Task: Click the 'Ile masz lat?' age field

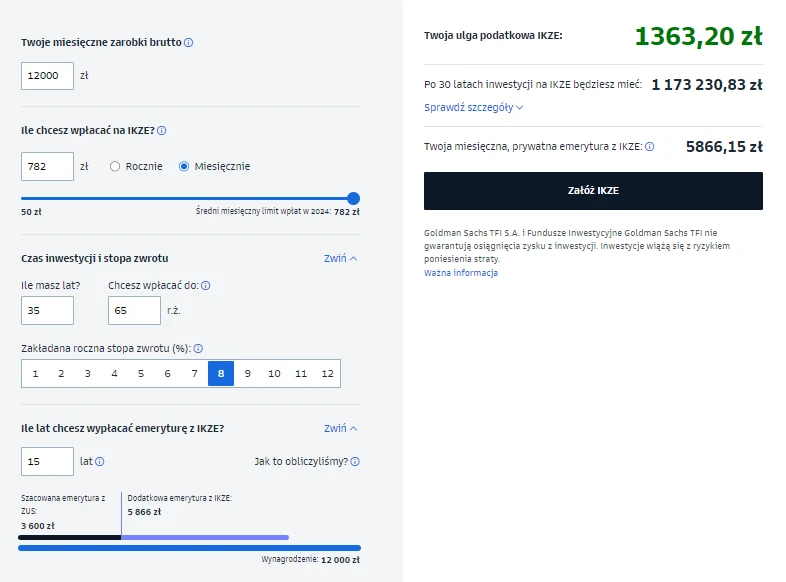Action: point(47,311)
